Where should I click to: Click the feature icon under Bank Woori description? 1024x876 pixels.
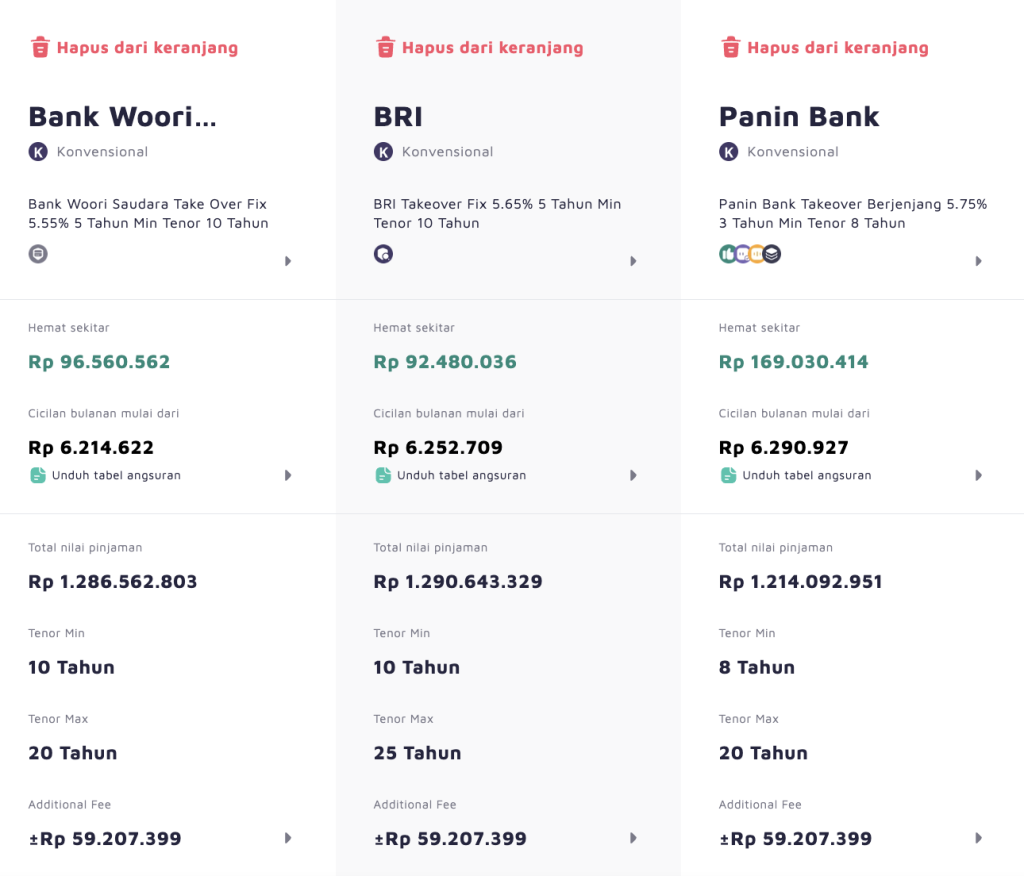tap(38, 254)
